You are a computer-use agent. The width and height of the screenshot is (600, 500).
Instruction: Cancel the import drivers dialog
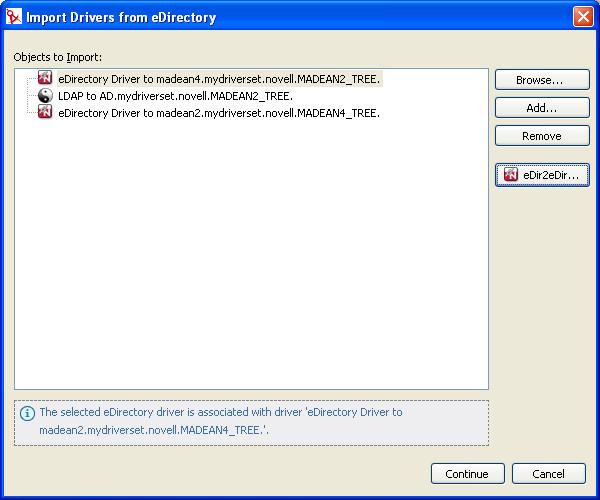click(x=549, y=474)
